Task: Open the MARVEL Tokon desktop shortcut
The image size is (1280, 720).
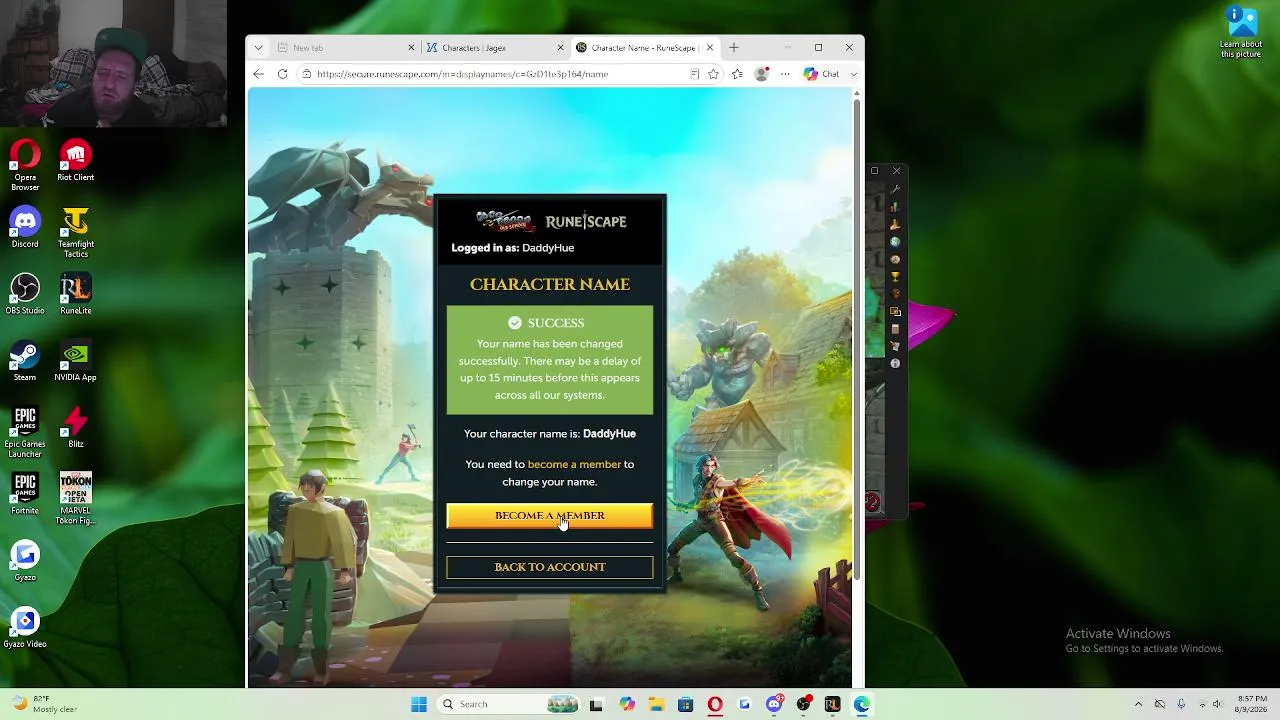Action: pyautogui.click(x=76, y=499)
